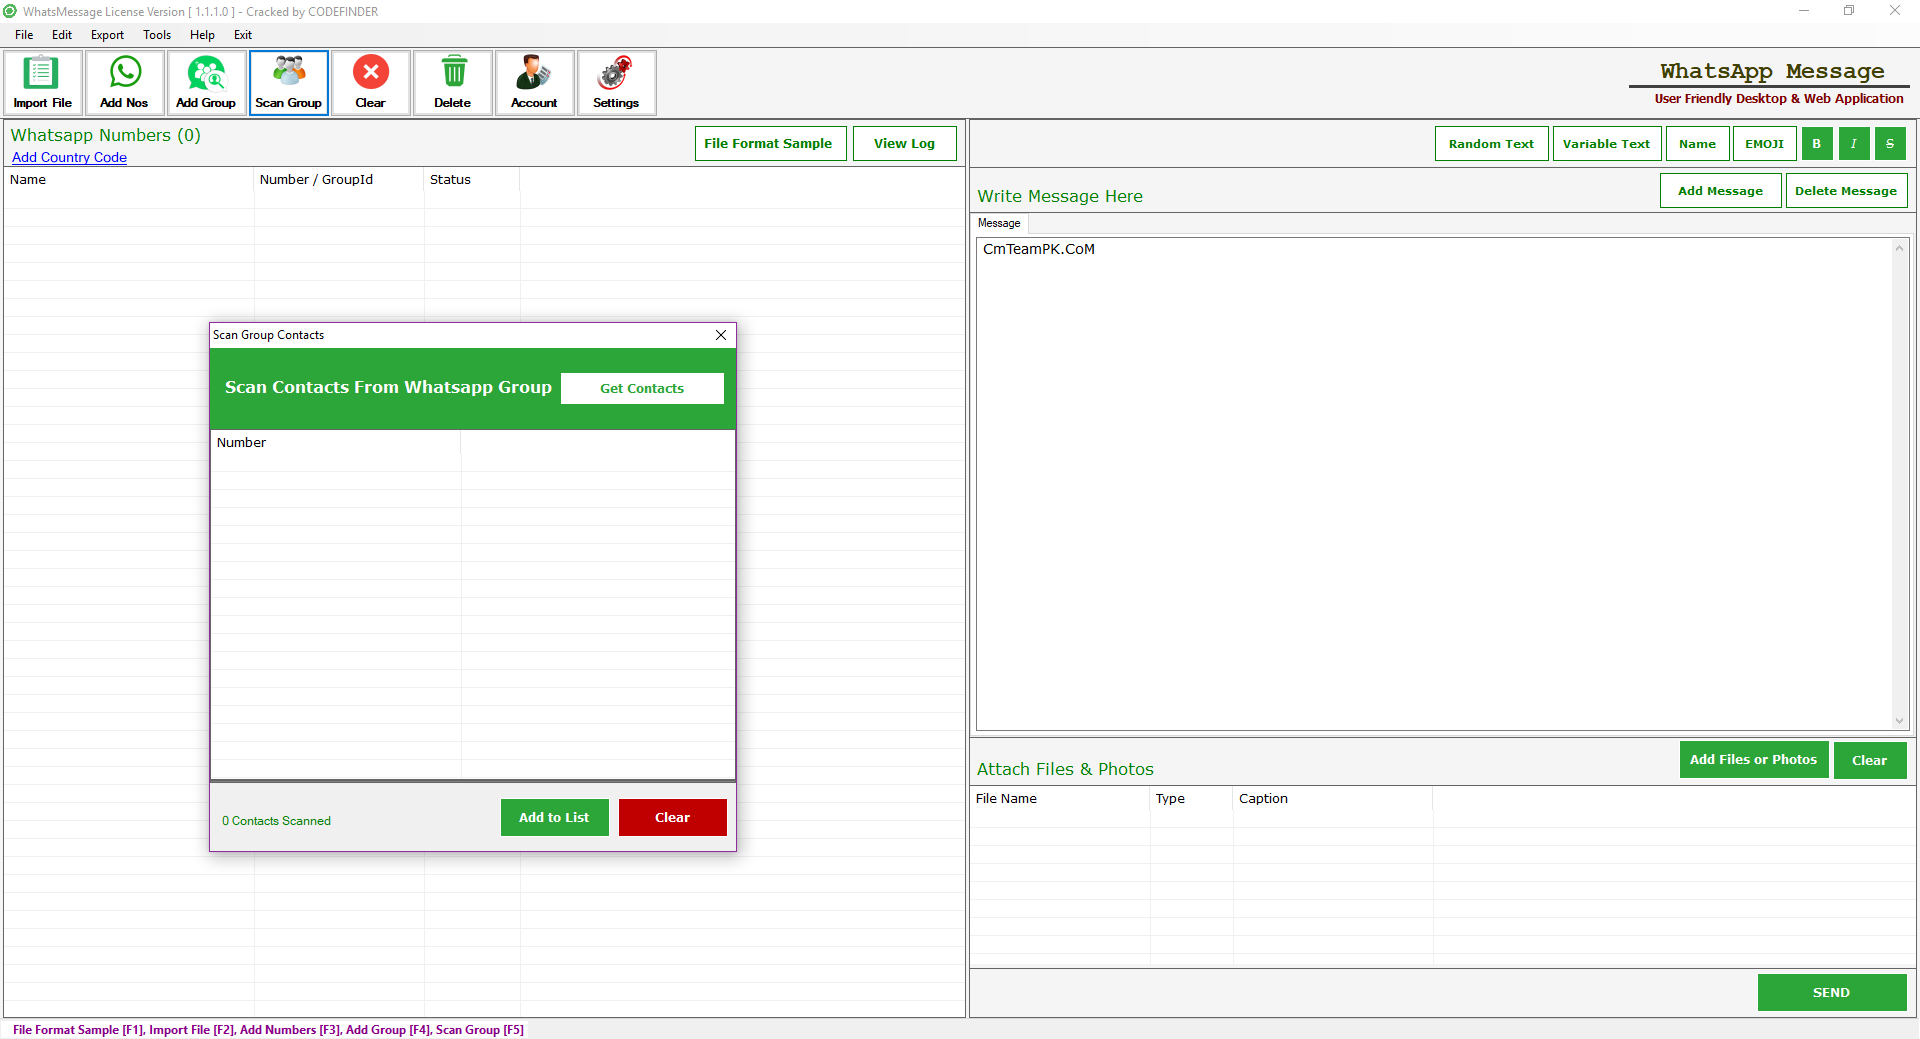Image resolution: width=1920 pixels, height=1039 pixels.
Task: Click the shortcut hints status bar text
Action: (268, 1030)
